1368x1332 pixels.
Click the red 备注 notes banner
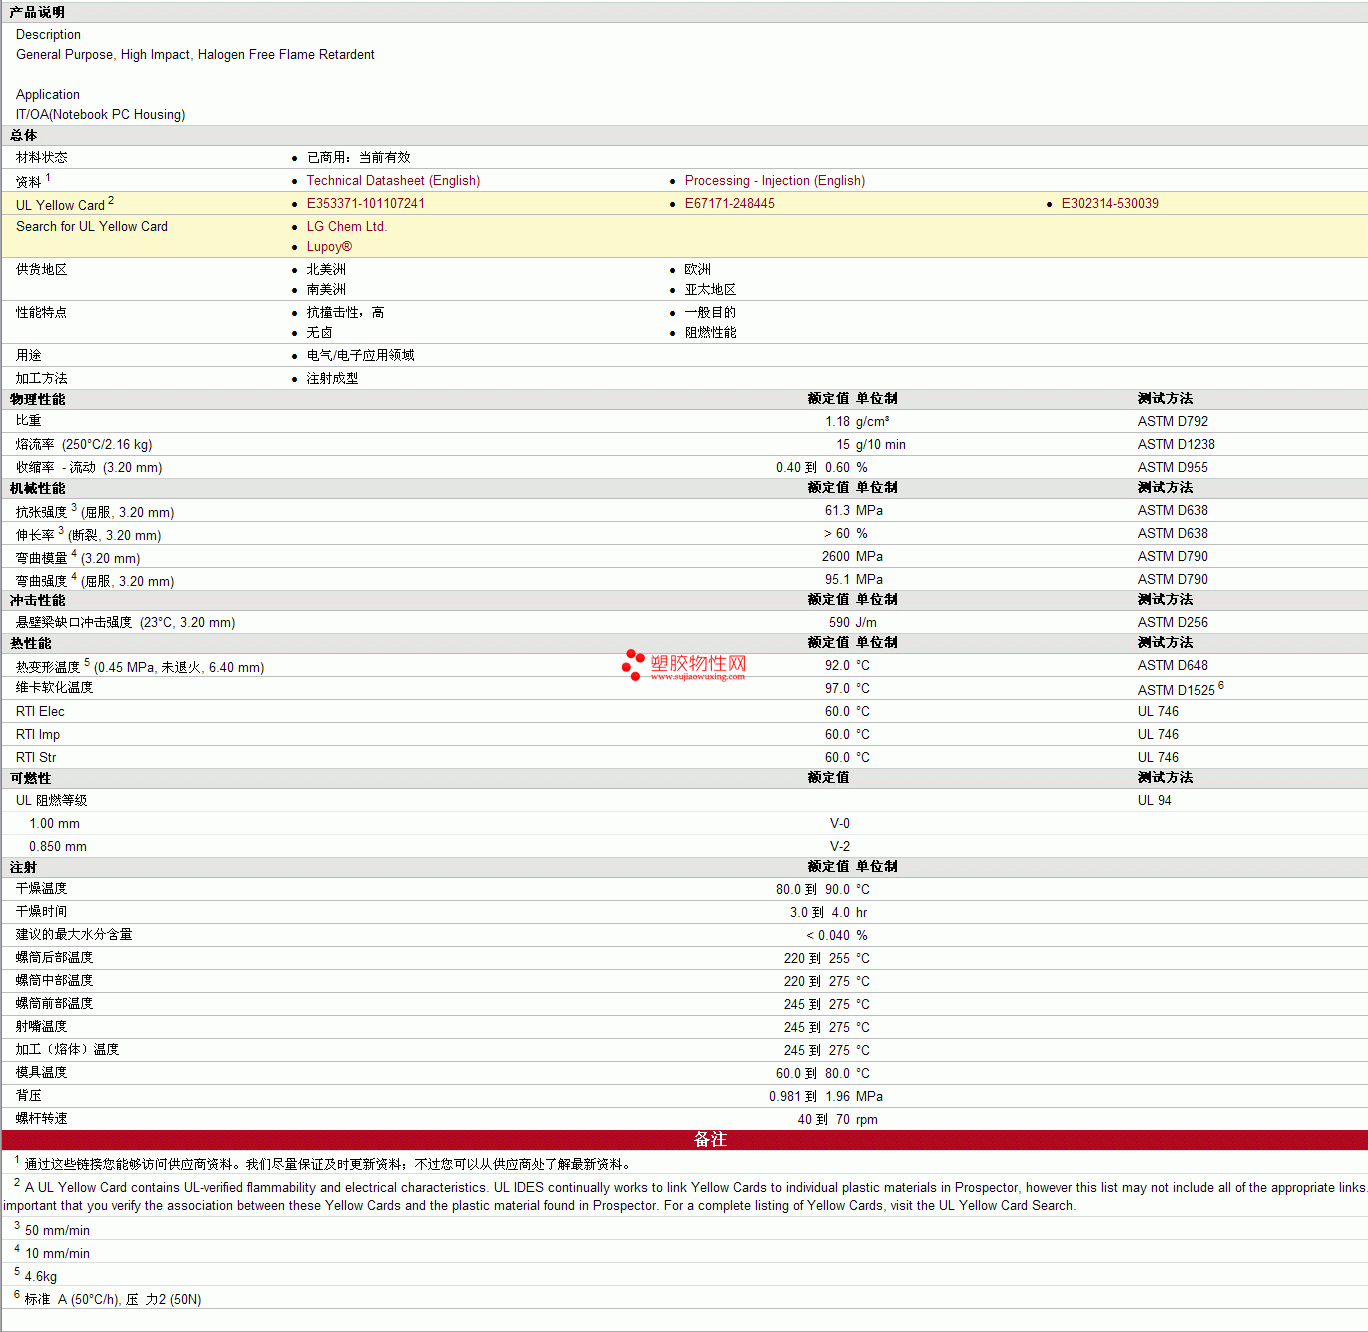tap(684, 1140)
